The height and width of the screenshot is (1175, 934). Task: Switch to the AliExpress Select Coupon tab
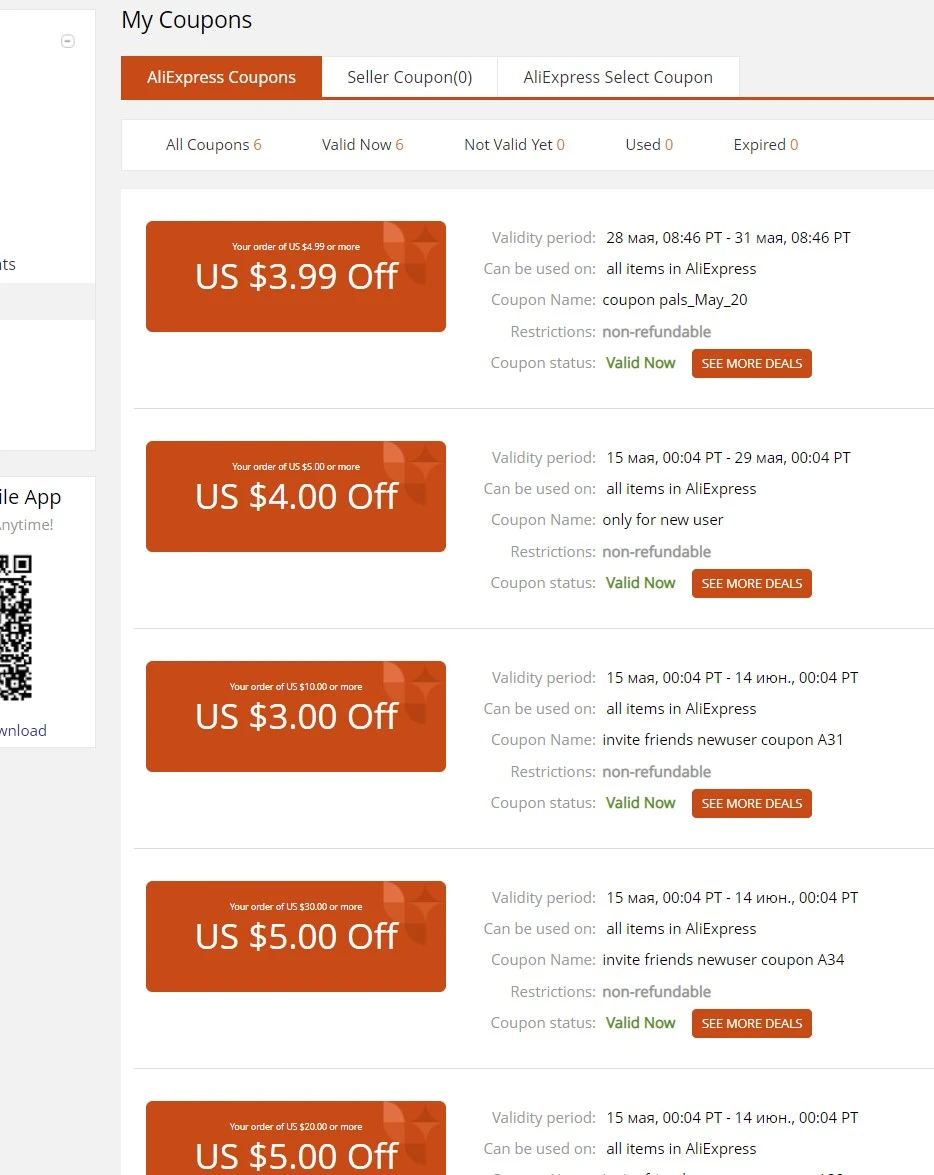618,77
